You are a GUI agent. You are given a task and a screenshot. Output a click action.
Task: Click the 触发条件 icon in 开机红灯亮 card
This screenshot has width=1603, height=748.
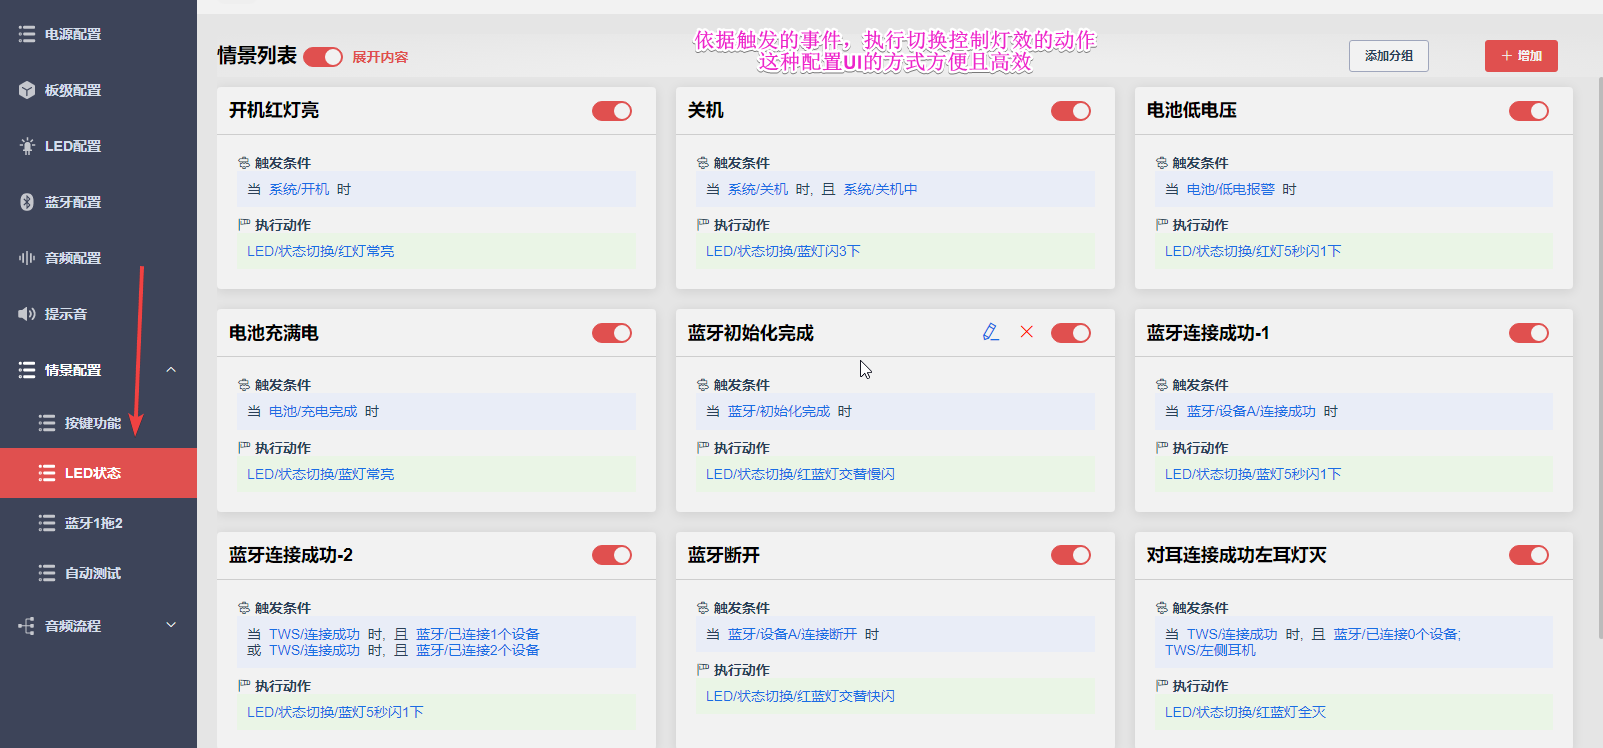[x=244, y=163]
